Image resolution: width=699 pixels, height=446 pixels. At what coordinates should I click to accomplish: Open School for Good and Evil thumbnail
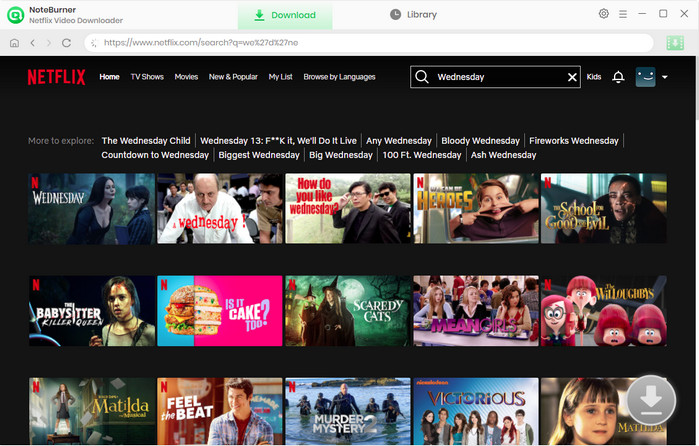[604, 209]
